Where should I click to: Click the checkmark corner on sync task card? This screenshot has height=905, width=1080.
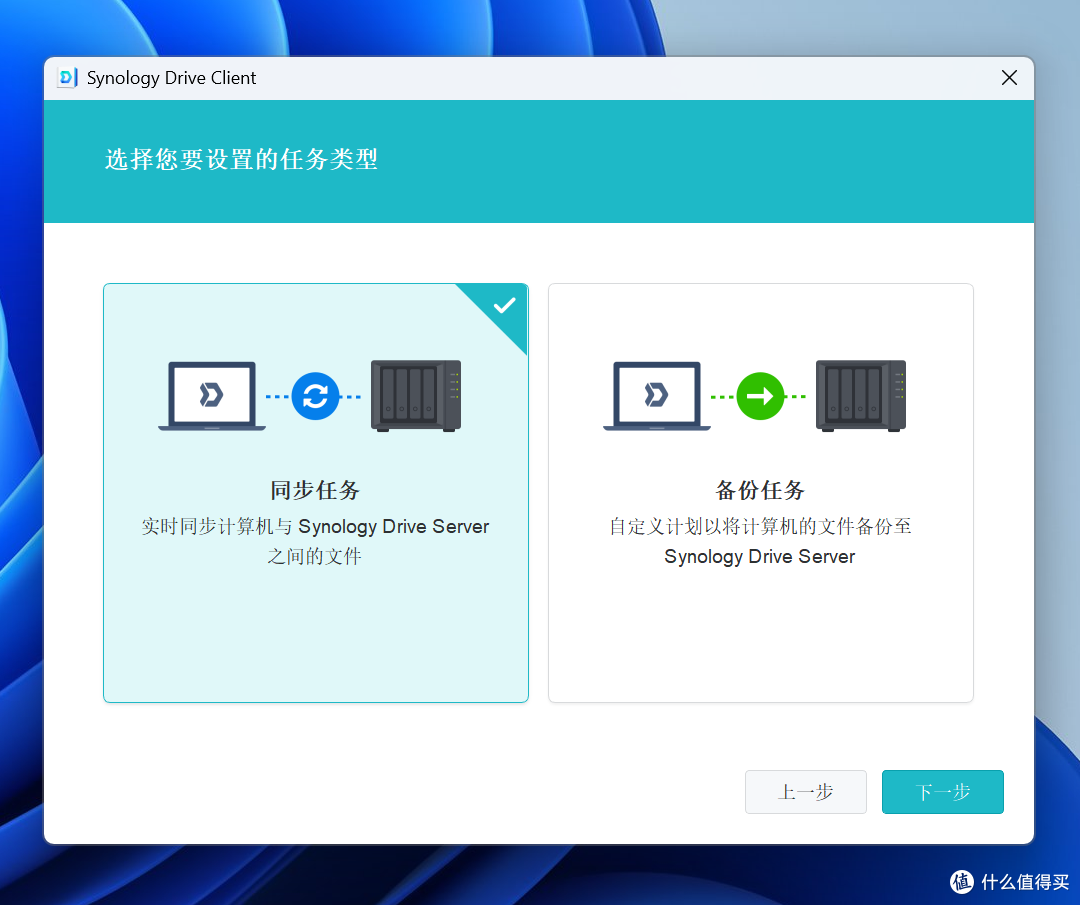503,306
